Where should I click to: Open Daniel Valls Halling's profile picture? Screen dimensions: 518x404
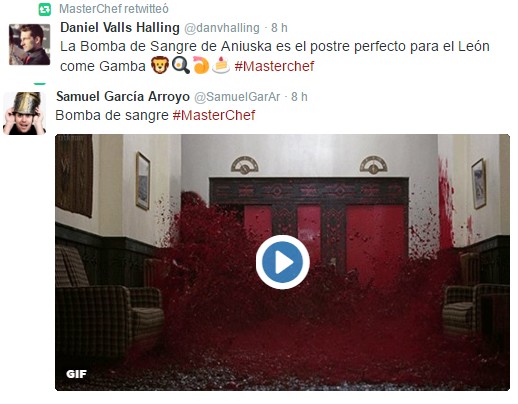pos(29,44)
